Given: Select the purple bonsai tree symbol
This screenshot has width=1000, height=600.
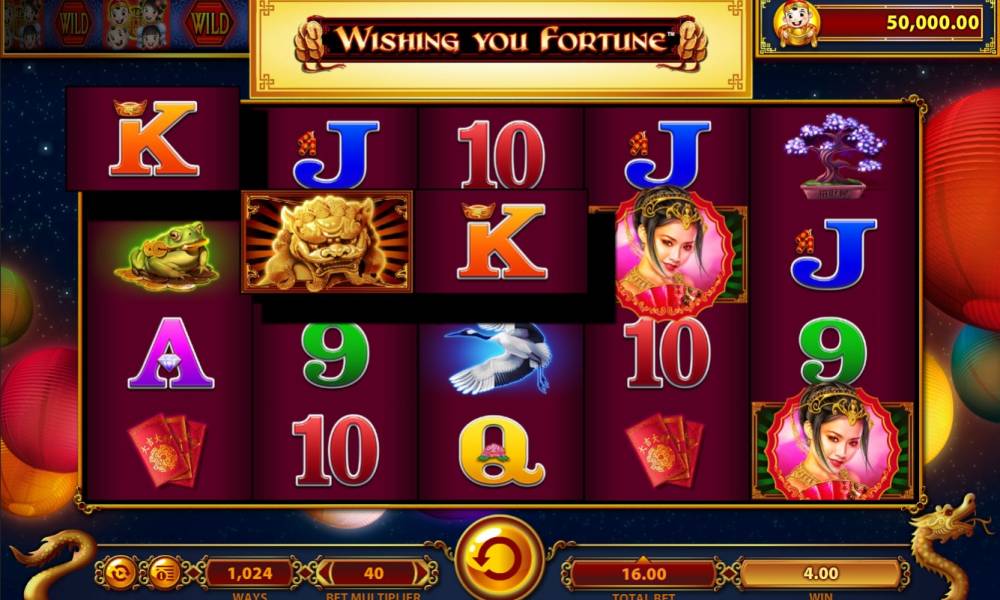Looking at the screenshot, I should point(834,156).
